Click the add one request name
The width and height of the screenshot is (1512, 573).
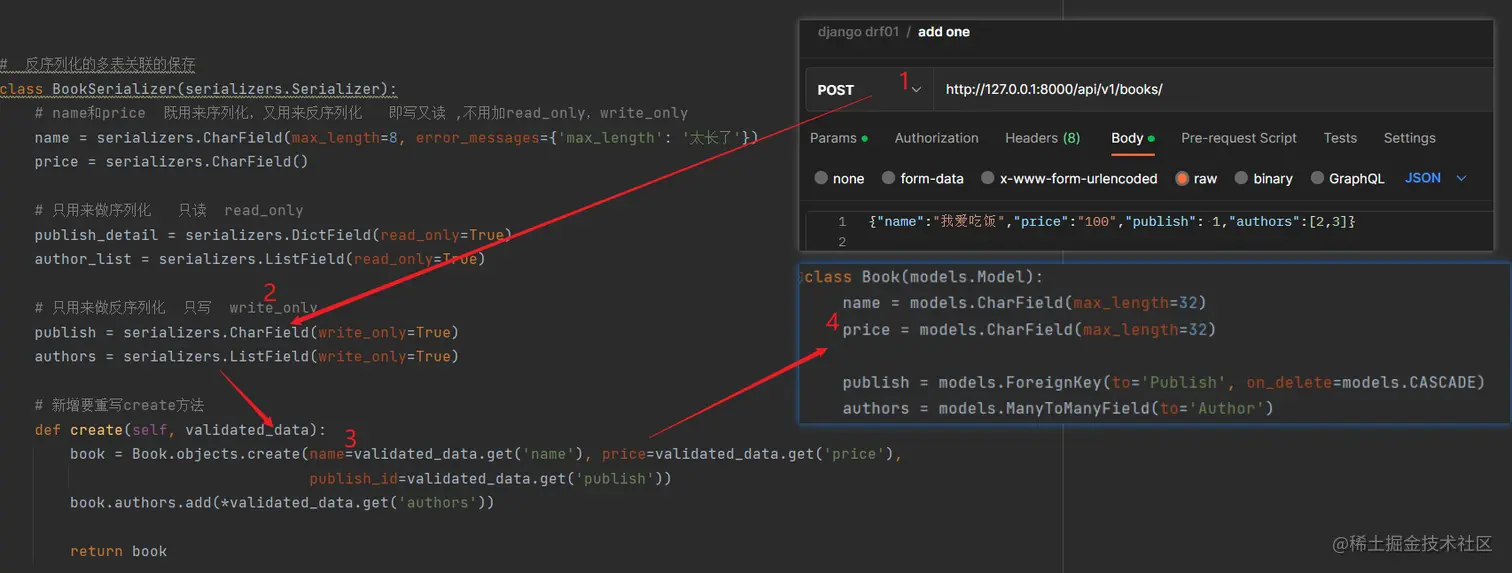pyautogui.click(x=944, y=32)
